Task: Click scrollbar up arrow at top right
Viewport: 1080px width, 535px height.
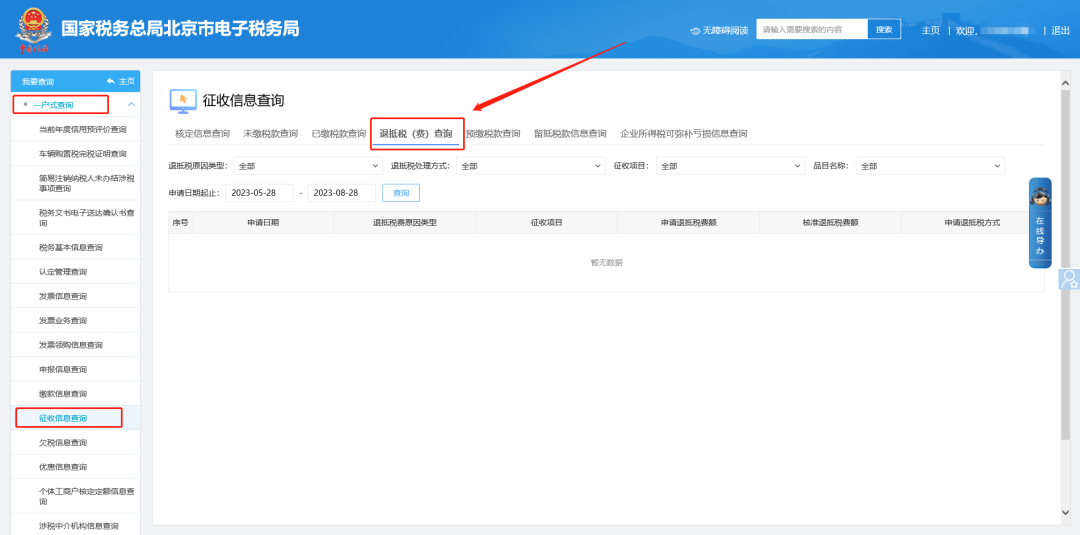Action: point(1066,82)
